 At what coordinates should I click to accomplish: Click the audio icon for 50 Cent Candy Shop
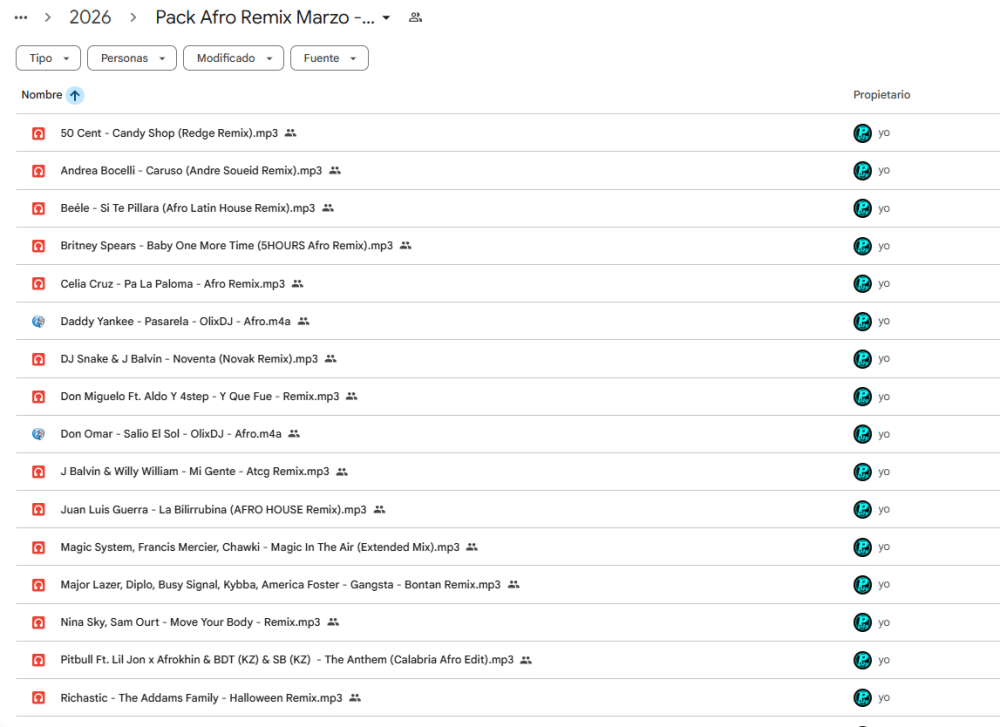point(38,133)
